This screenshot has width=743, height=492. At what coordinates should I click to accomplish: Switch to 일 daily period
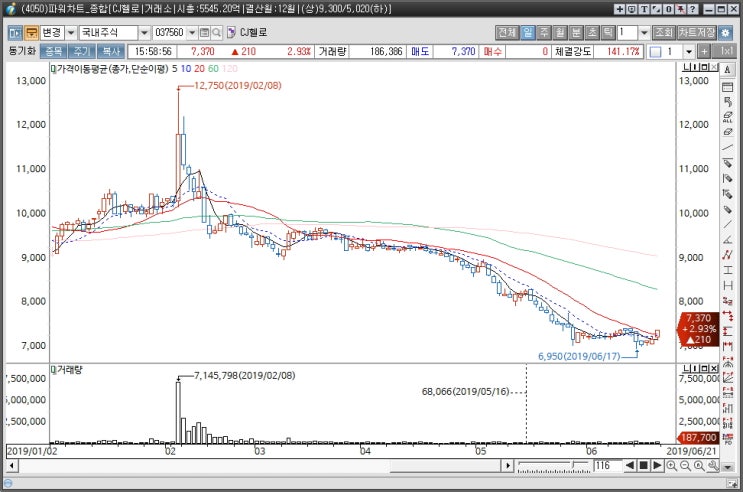pos(527,32)
